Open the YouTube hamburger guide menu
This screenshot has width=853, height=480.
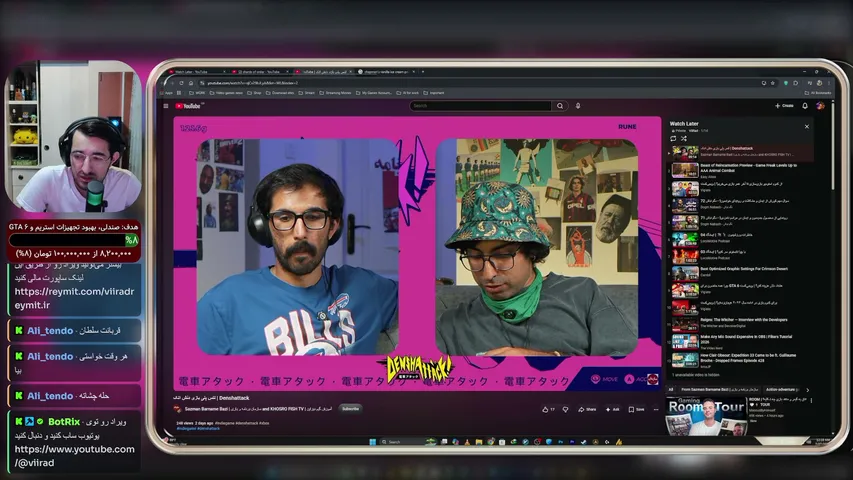[x=166, y=106]
